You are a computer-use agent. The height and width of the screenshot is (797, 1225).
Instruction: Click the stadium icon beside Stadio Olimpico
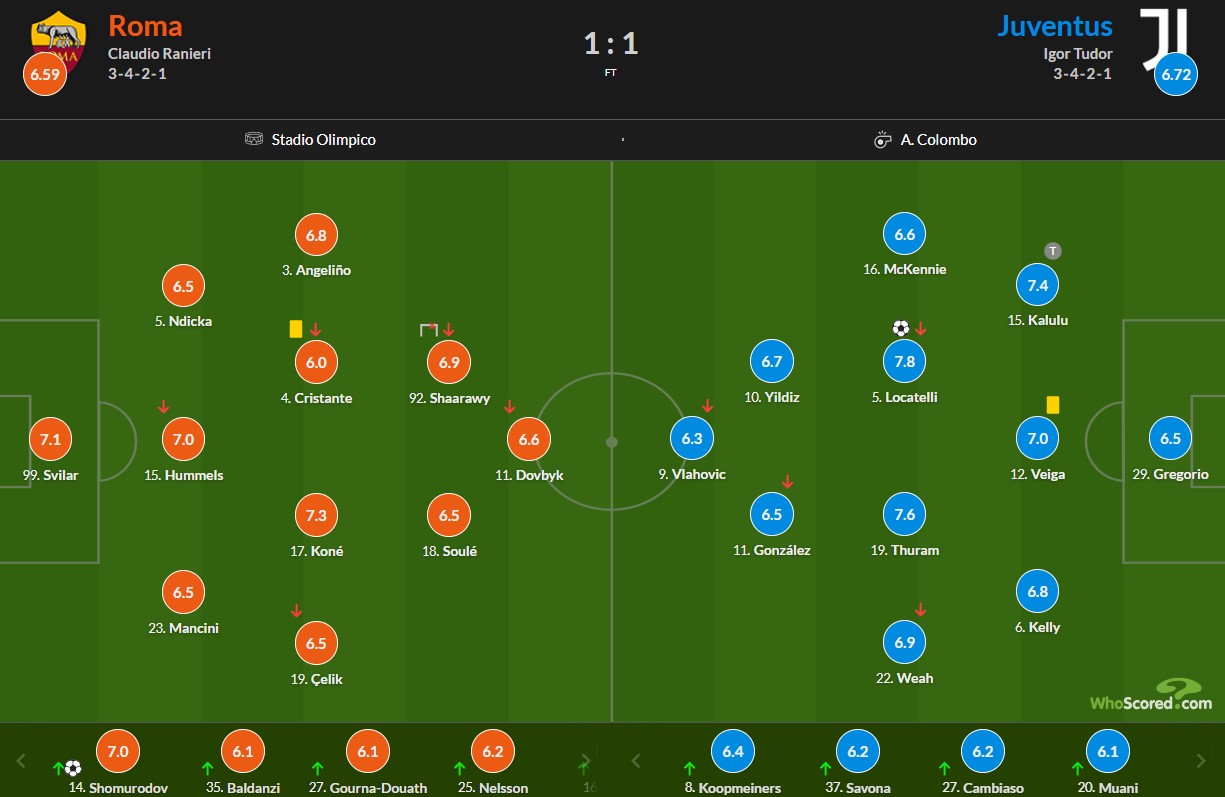[254, 139]
